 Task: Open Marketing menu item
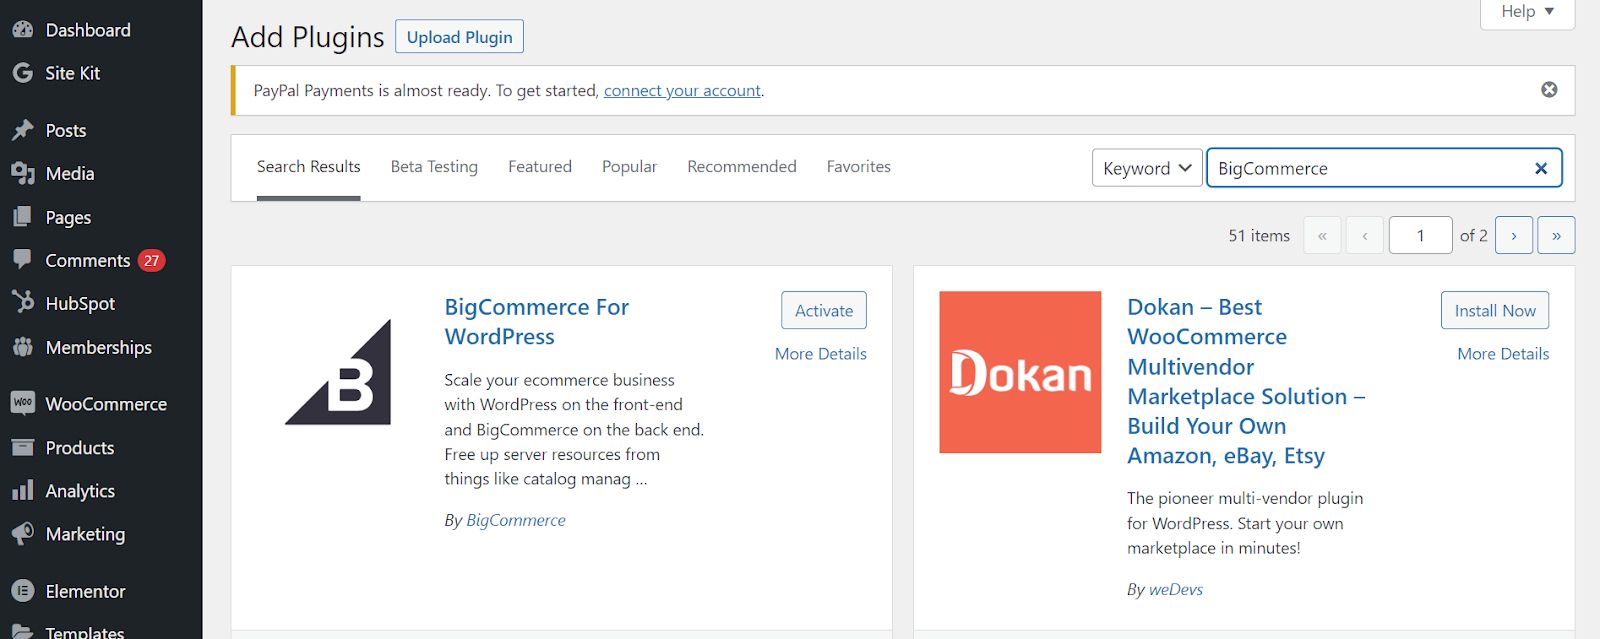click(x=85, y=534)
